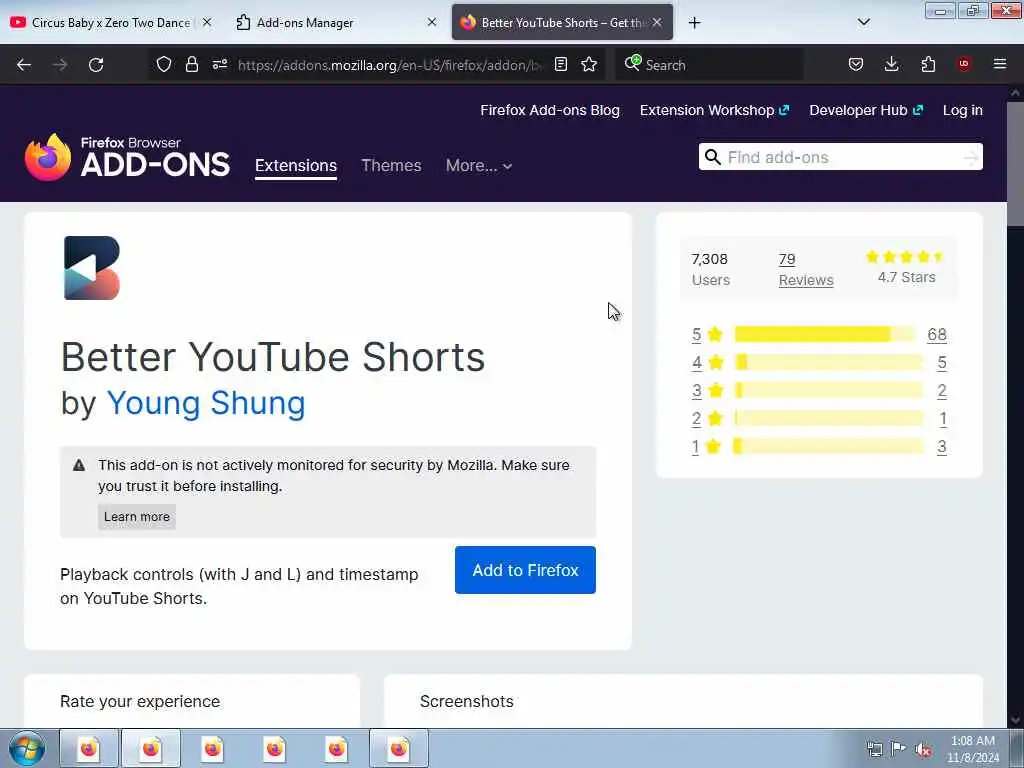Open the Developer Hub link
1024x768 pixels.
866,110
